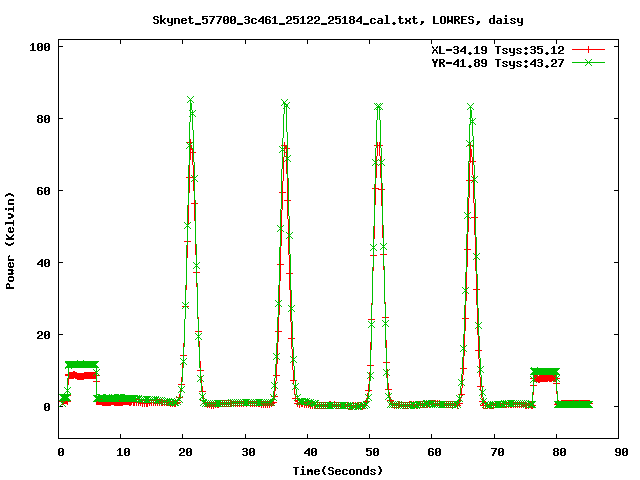Viewport: 640px width, 480px height.
Task: Click y-axis tick label 100
Action: point(40,47)
